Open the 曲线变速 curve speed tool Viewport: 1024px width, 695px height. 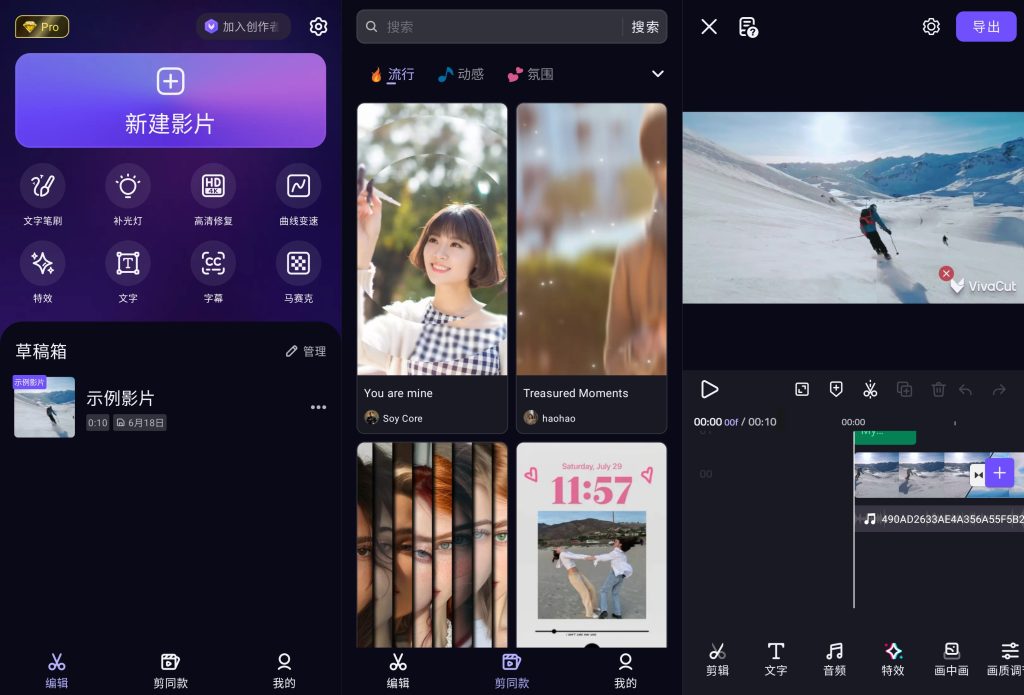coord(298,195)
